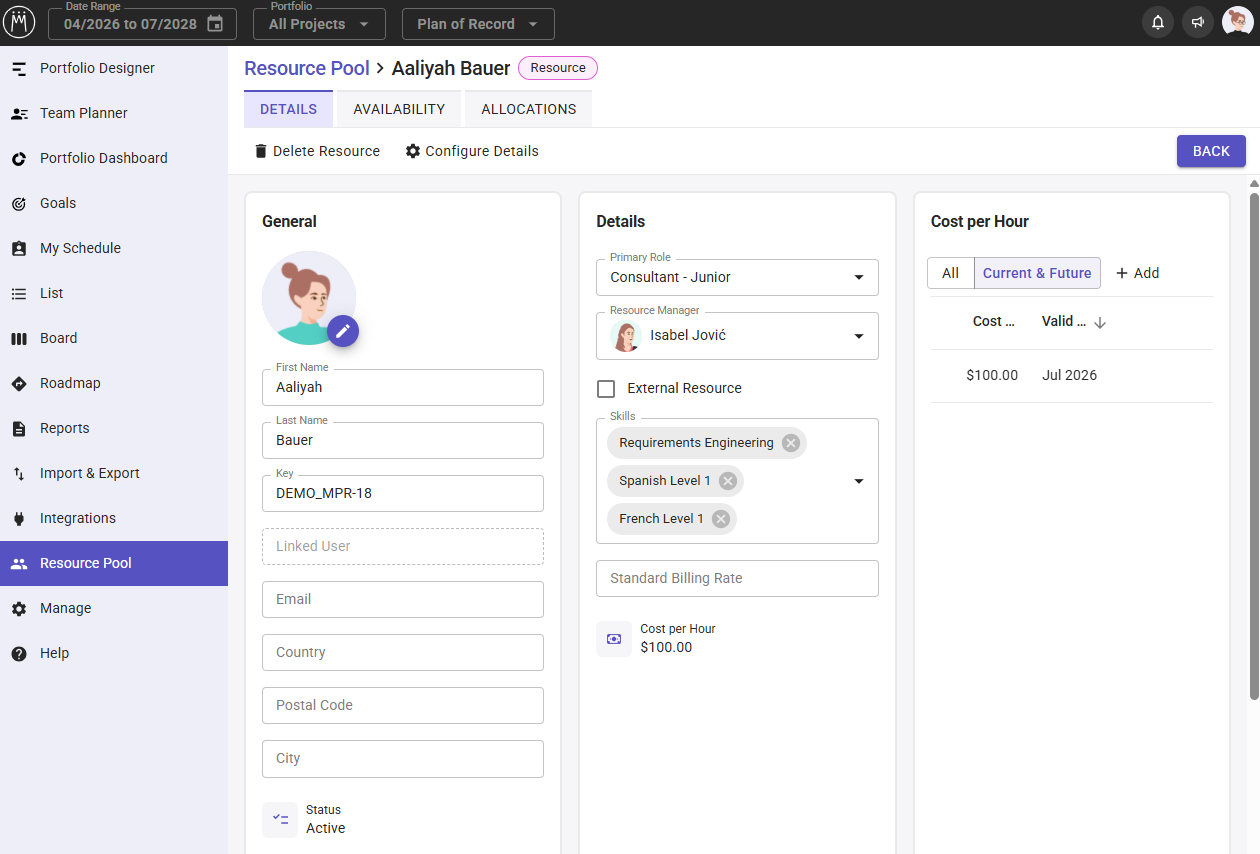Click the Delete Resource trash icon

click(261, 151)
